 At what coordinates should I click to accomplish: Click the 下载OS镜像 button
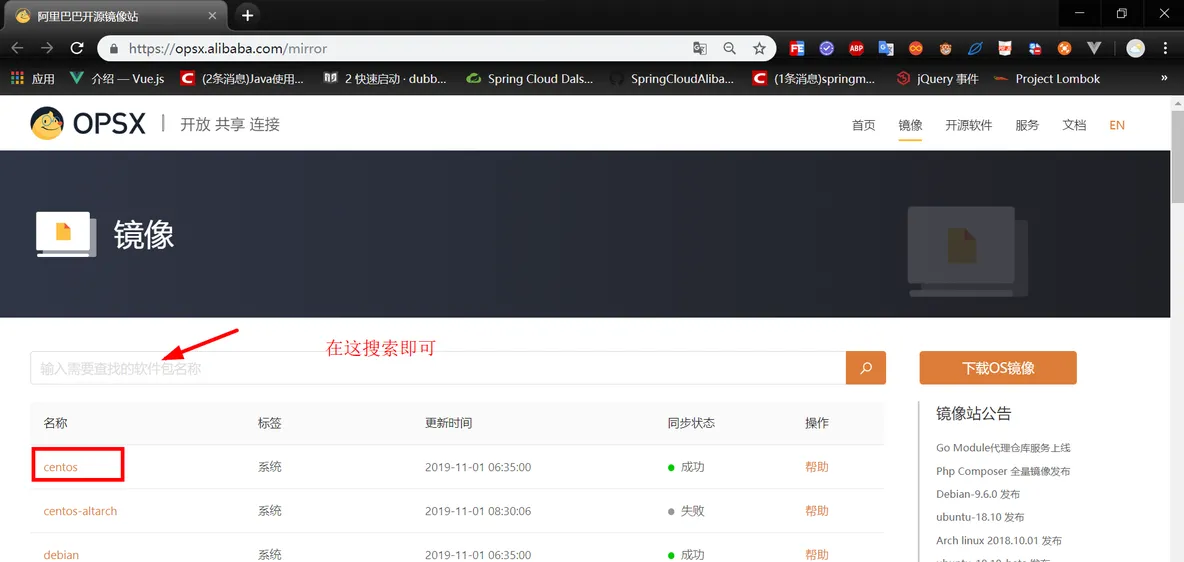(x=998, y=368)
